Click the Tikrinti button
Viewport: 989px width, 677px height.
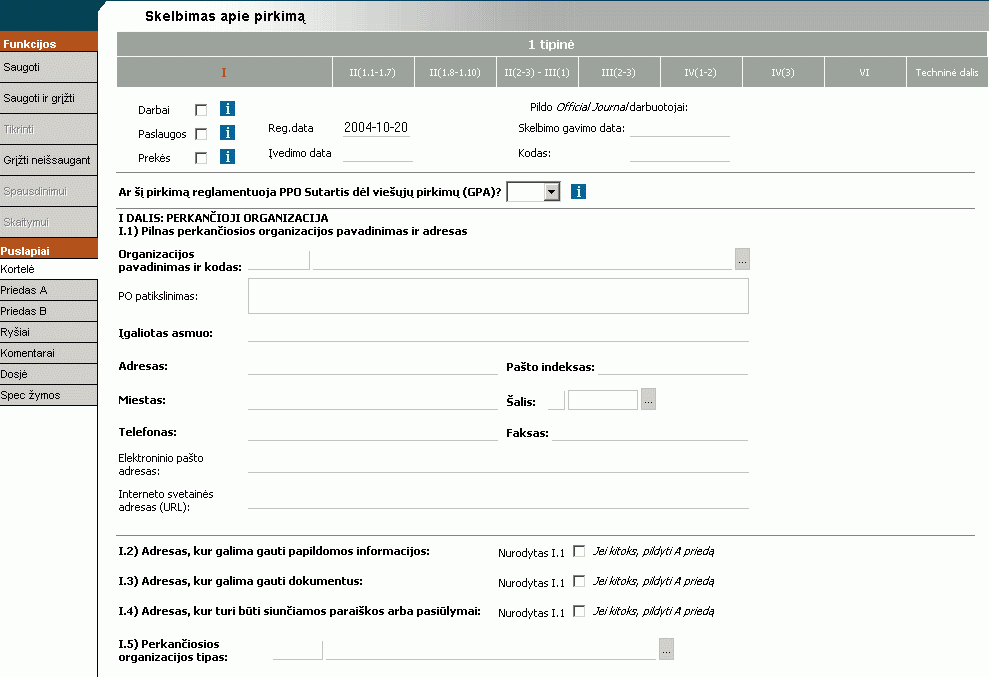point(49,129)
